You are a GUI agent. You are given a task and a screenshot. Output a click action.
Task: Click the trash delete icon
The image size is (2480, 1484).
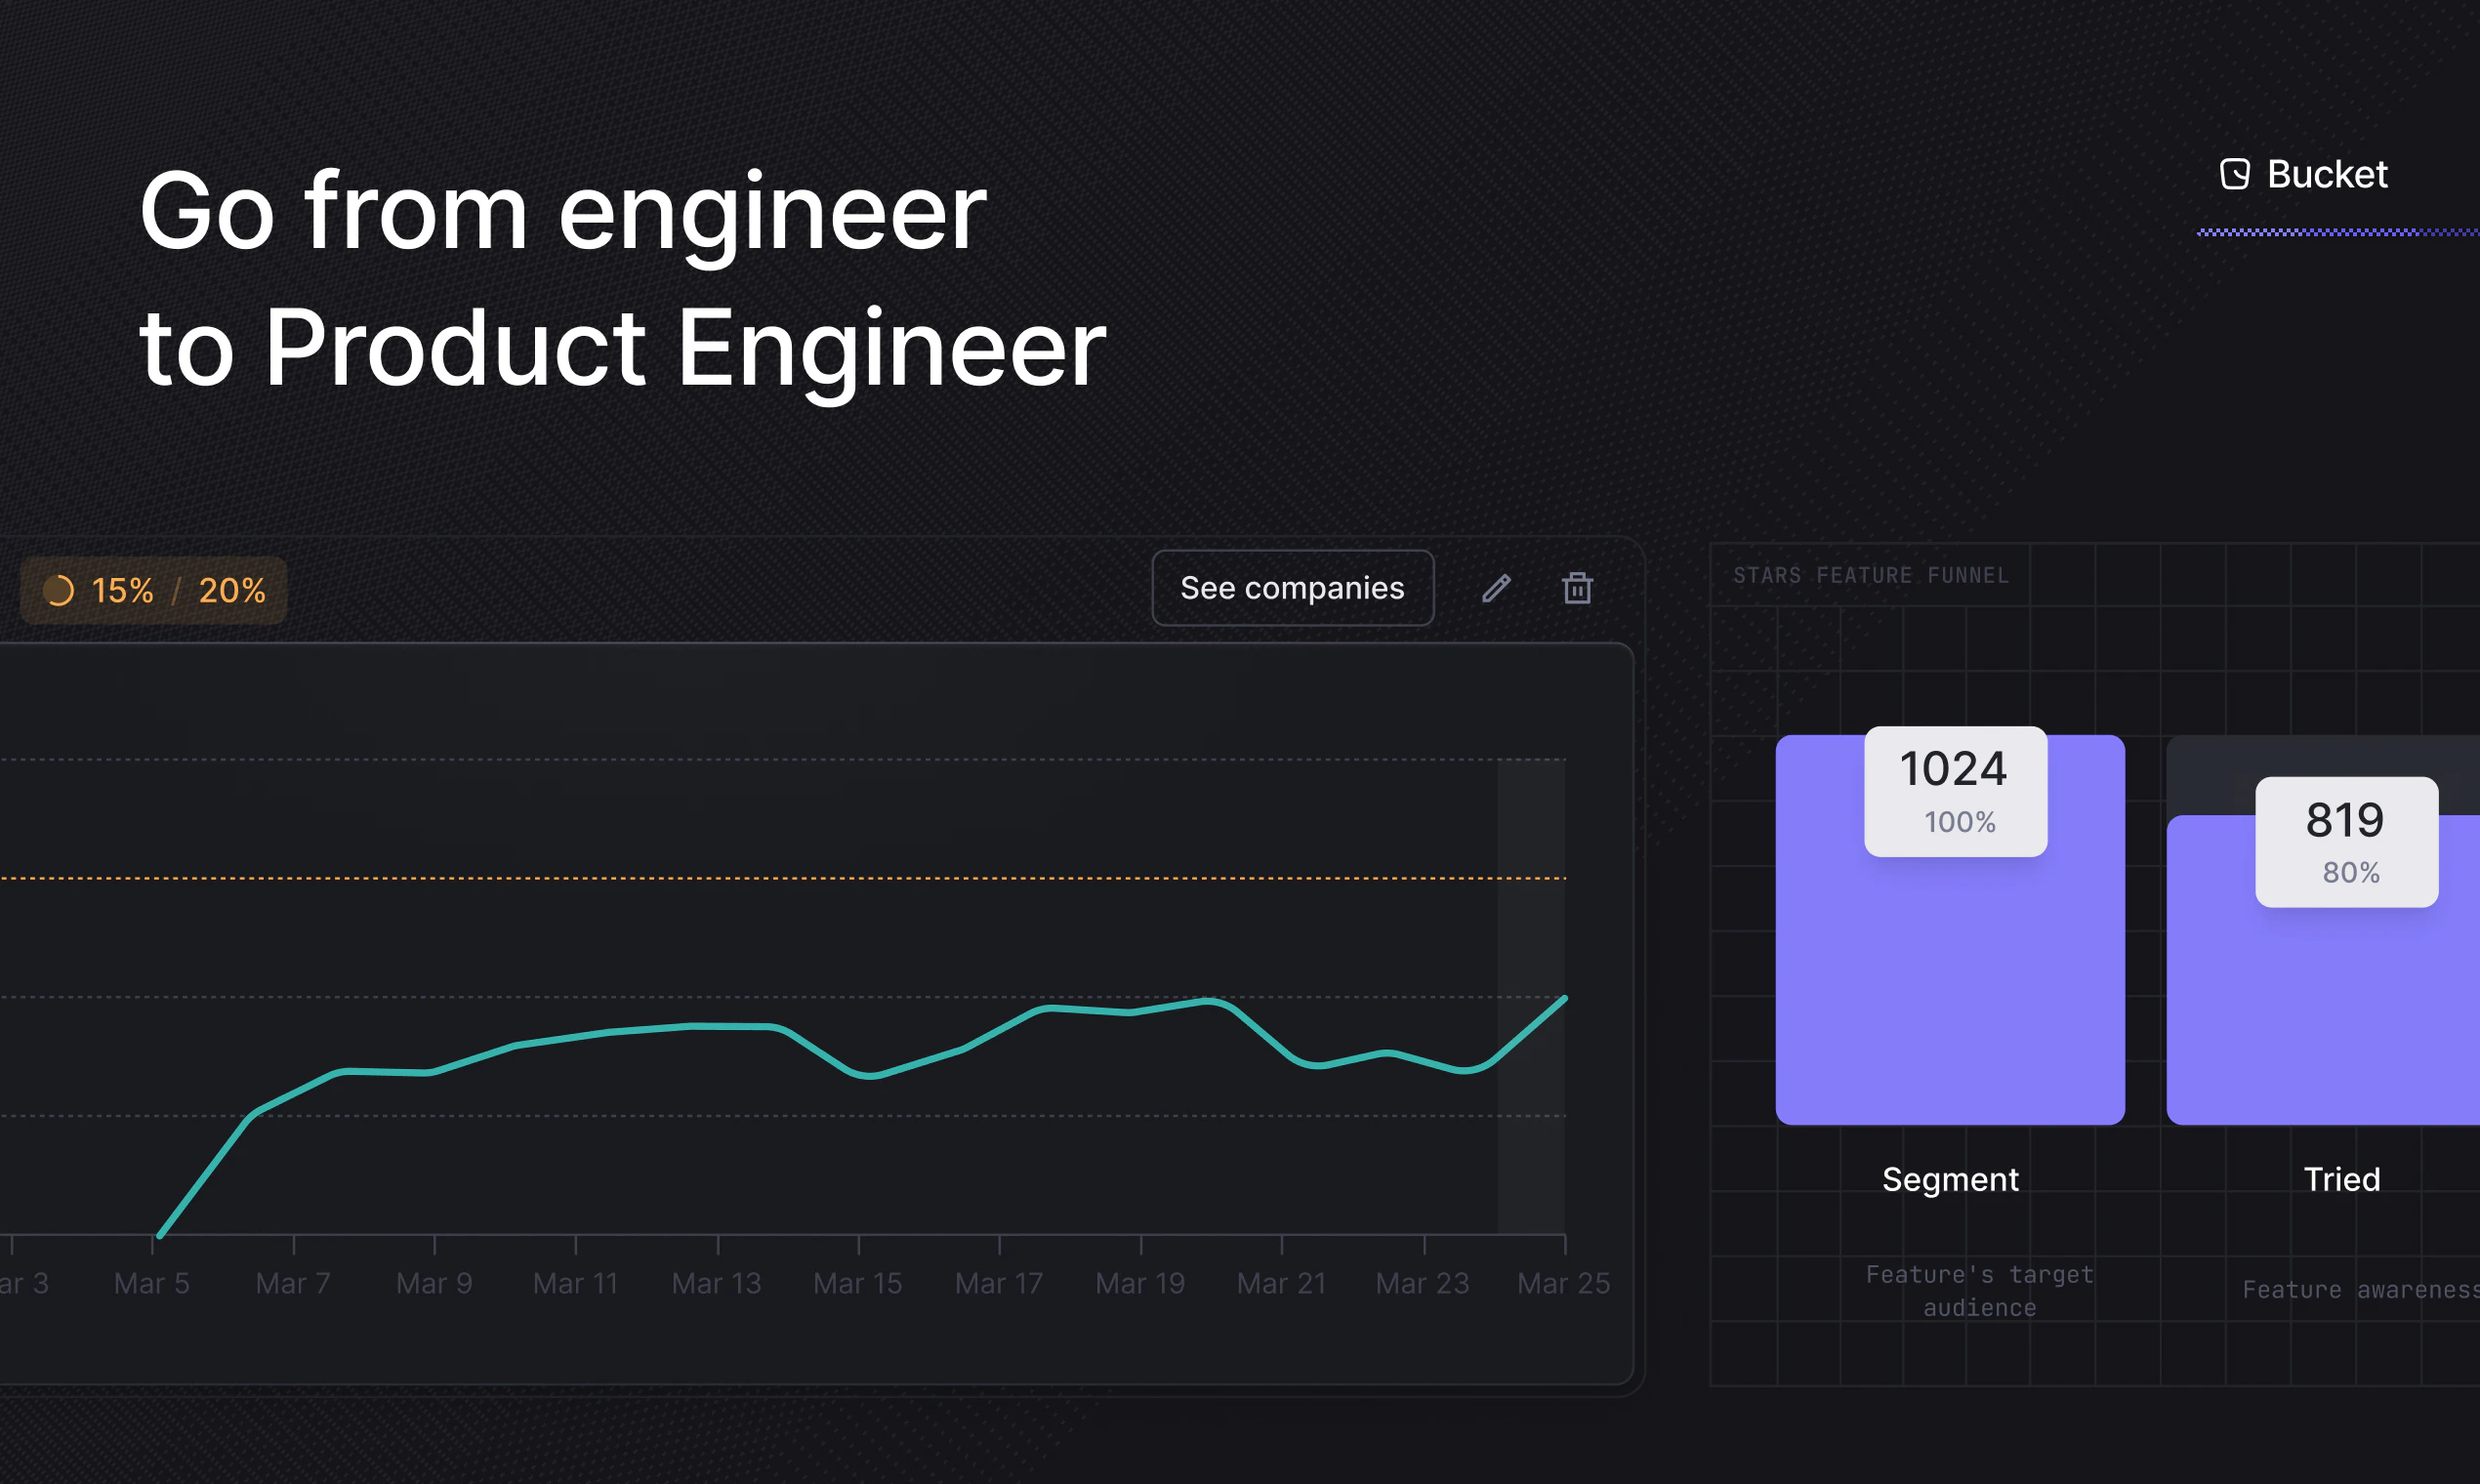(x=1577, y=588)
